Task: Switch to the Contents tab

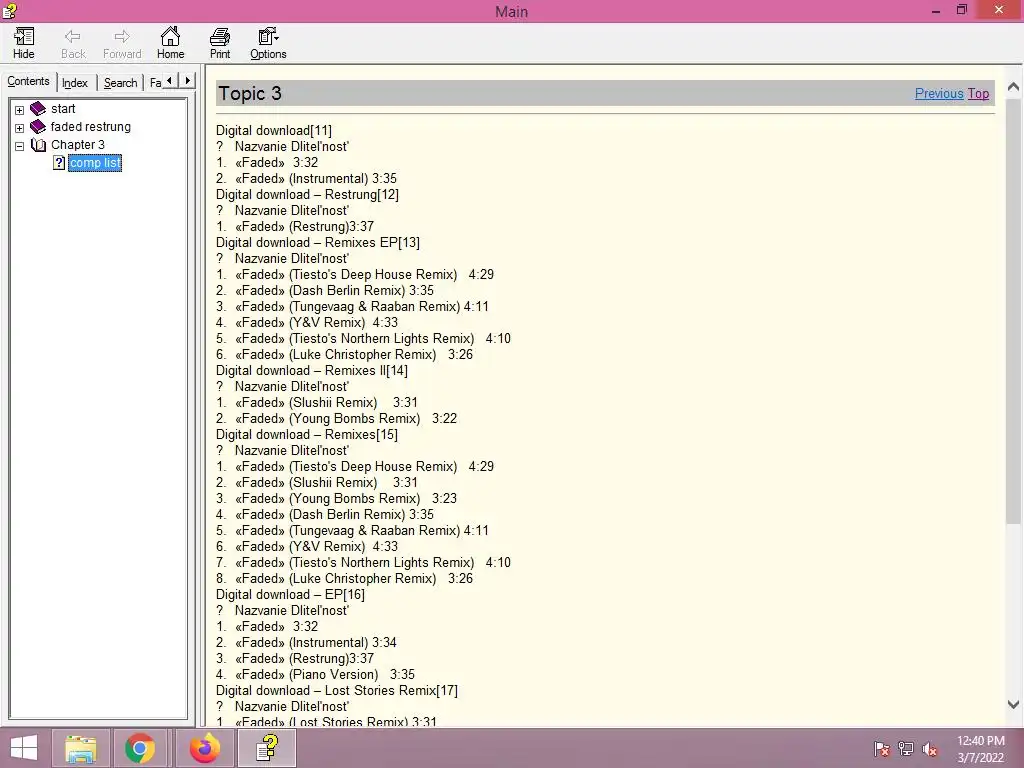Action: click(x=28, y=82)
